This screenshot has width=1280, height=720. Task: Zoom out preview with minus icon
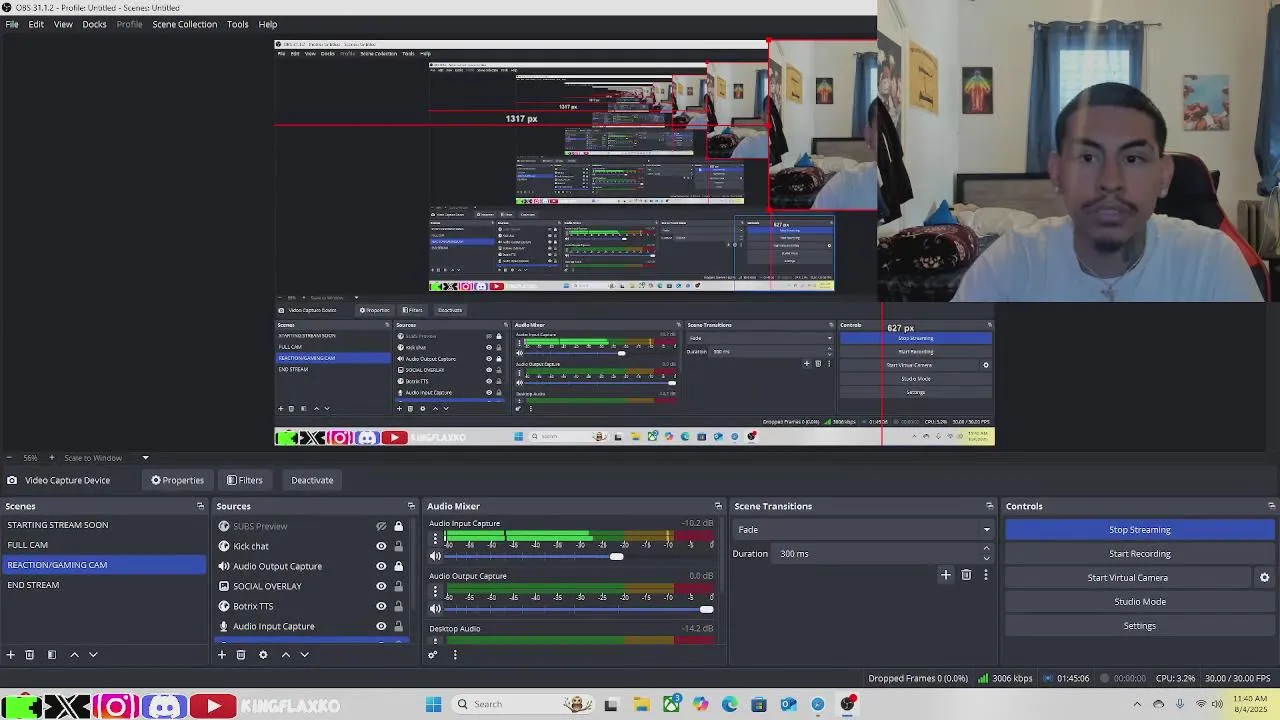pyautogui.click(x=9, y=458)
